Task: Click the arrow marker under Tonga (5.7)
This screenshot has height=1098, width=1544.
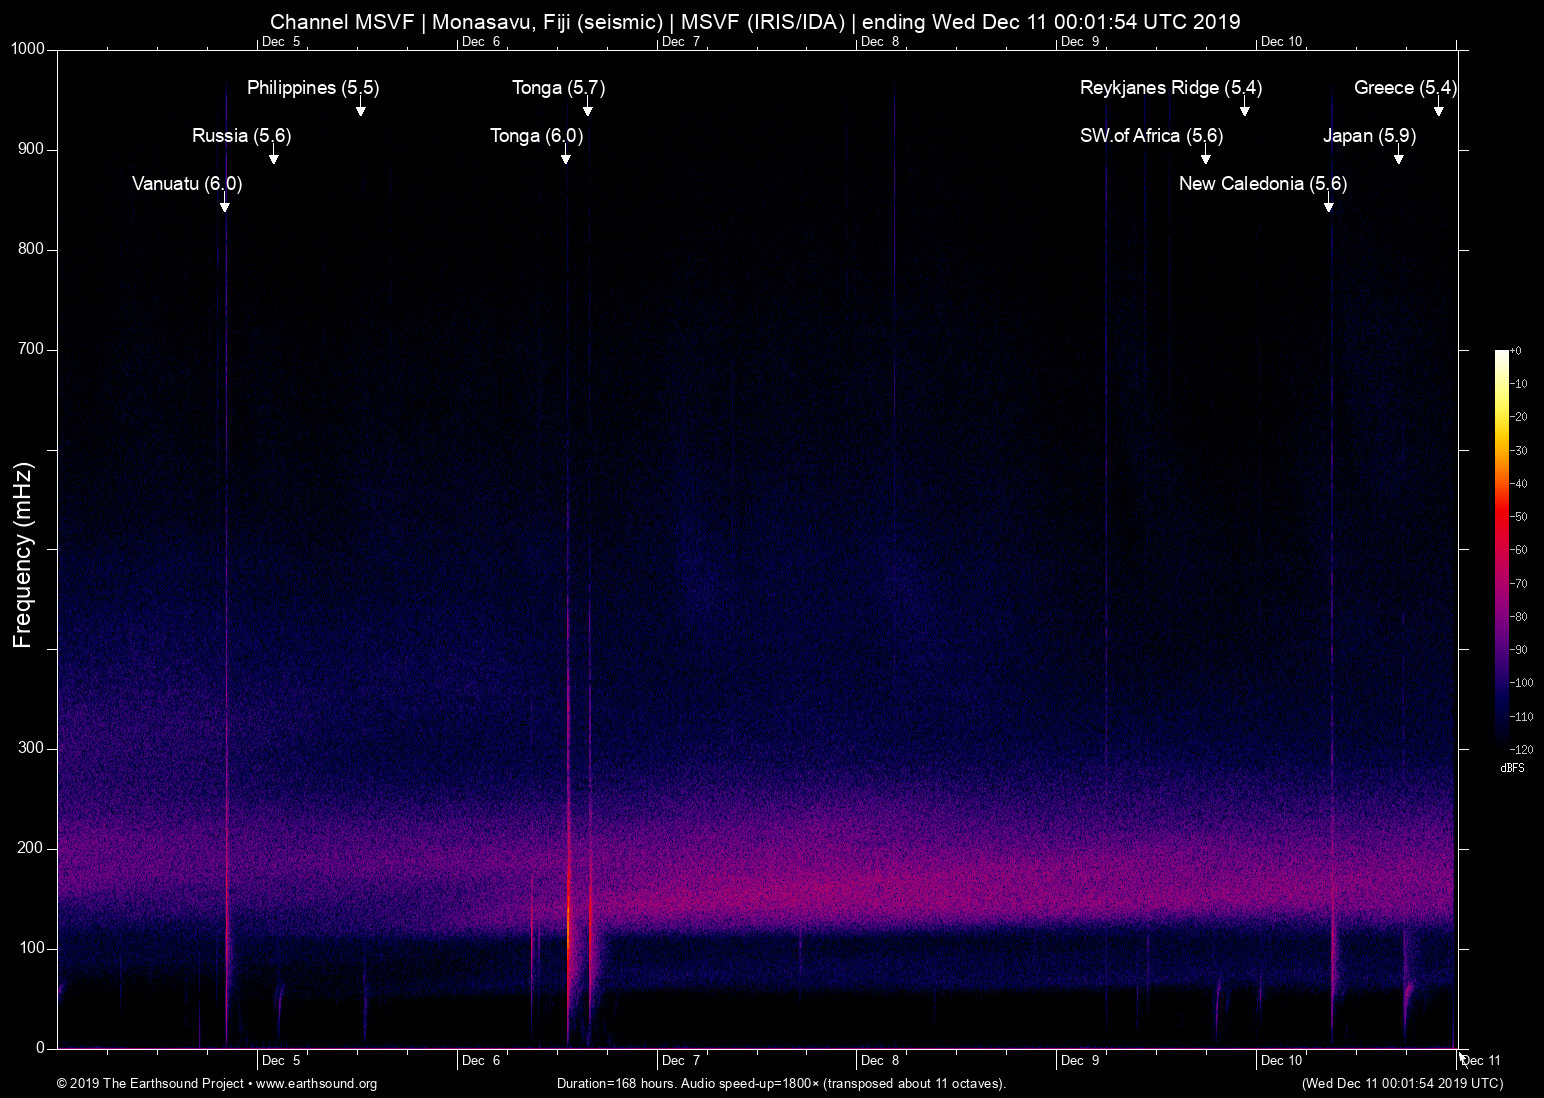Action: pos(588,108)
